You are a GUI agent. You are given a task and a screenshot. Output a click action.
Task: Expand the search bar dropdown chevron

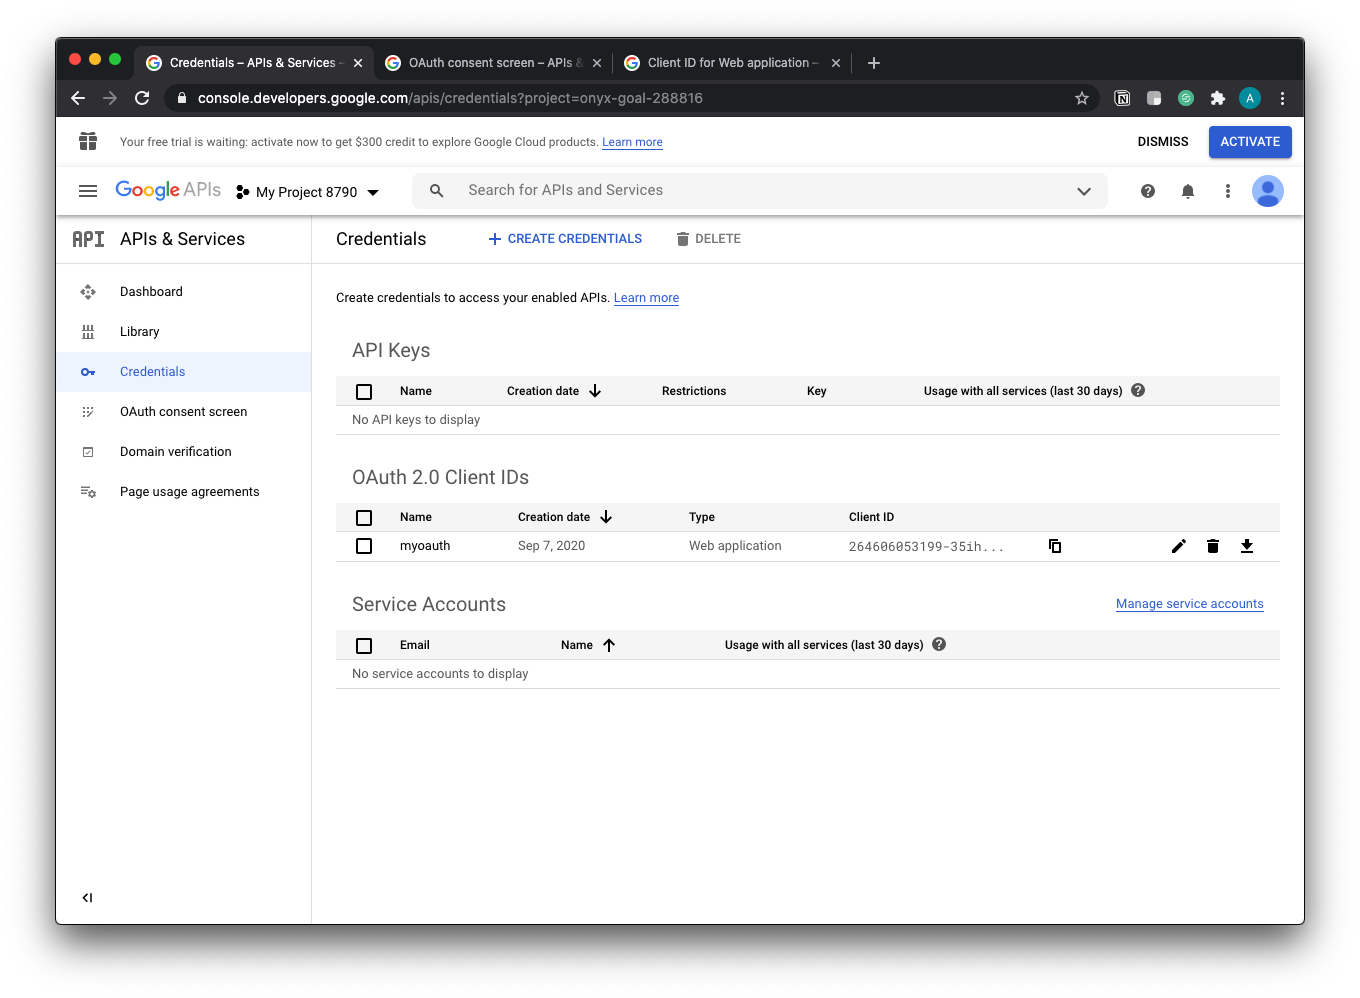(1084, 191)
